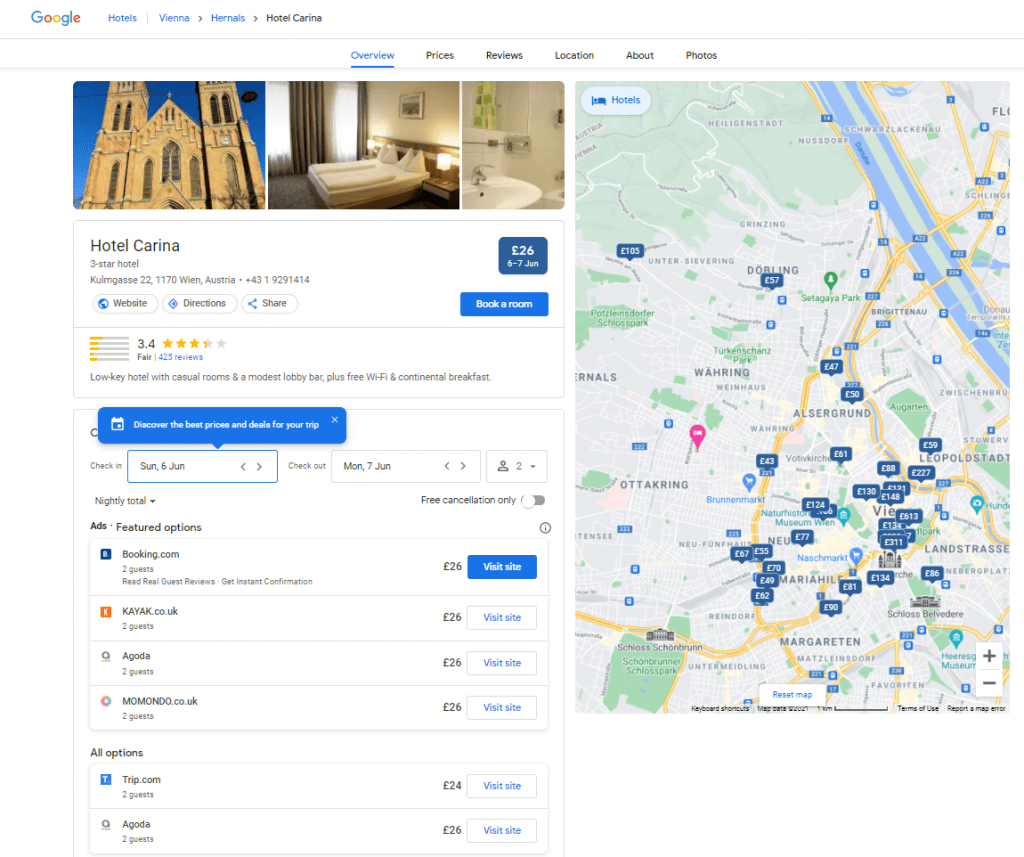The width and height of the screenshot is (1024, 857).
Task: Open the Nightly total dropdown
Action: point(123,500)
